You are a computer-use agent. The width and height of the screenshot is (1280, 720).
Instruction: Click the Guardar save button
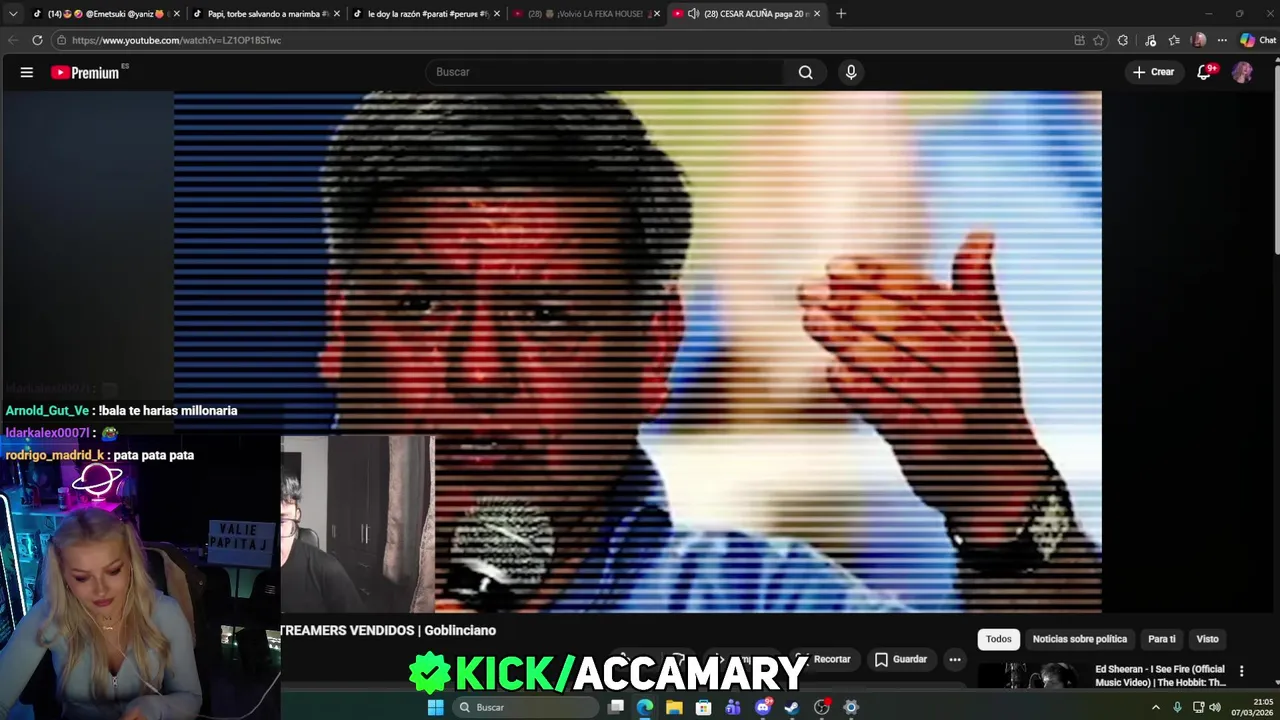tap(901, 659)
